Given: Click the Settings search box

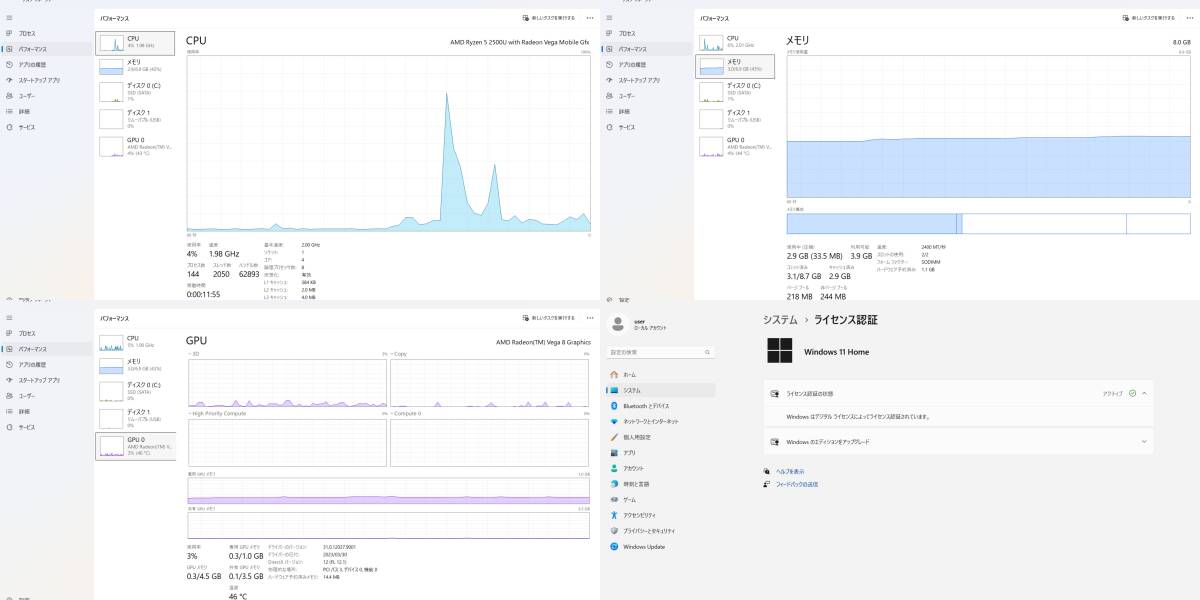Looking at the screenshot, I should 661,352.
